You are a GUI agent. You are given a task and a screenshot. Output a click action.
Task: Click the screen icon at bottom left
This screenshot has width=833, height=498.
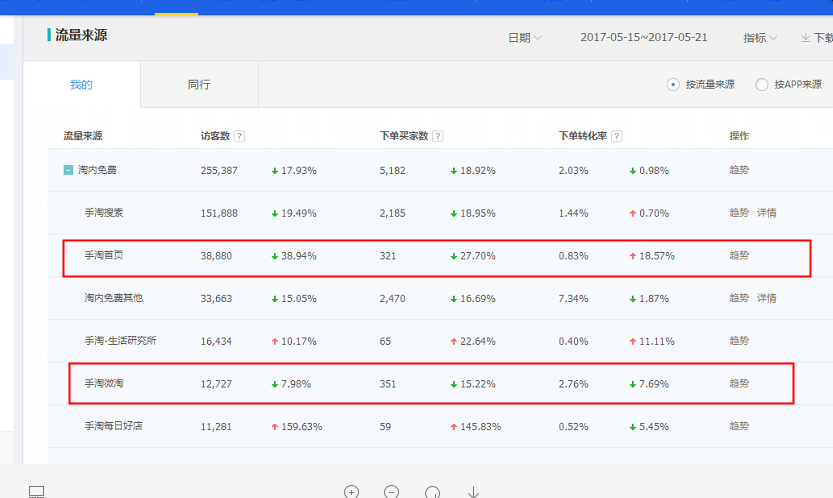(x=37, y=492)
